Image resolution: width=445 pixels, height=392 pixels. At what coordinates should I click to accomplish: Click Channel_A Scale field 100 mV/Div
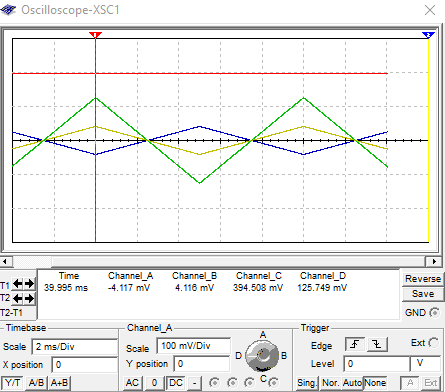click(x=193, y=346)
